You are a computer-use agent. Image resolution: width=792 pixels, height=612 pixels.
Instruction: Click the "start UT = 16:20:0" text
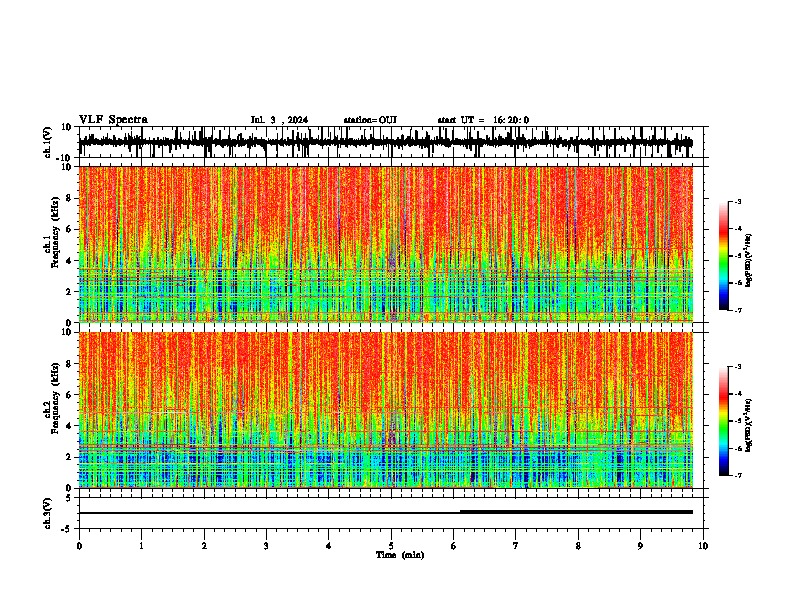click(x=483, y=120)
